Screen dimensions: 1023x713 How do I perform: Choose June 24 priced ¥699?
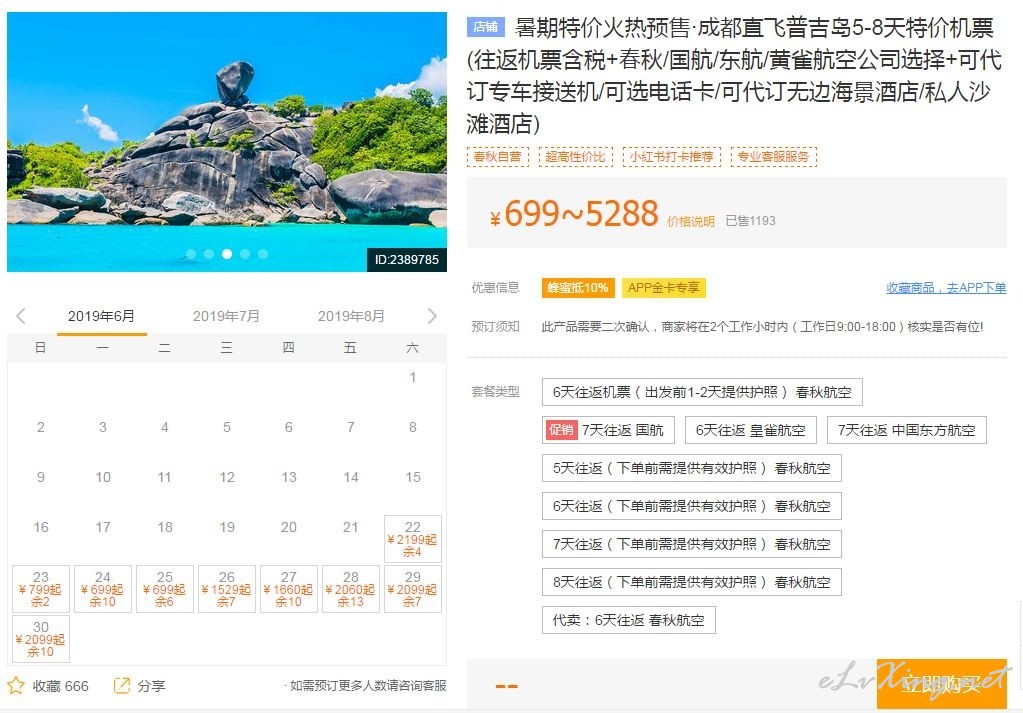point(102,589)
